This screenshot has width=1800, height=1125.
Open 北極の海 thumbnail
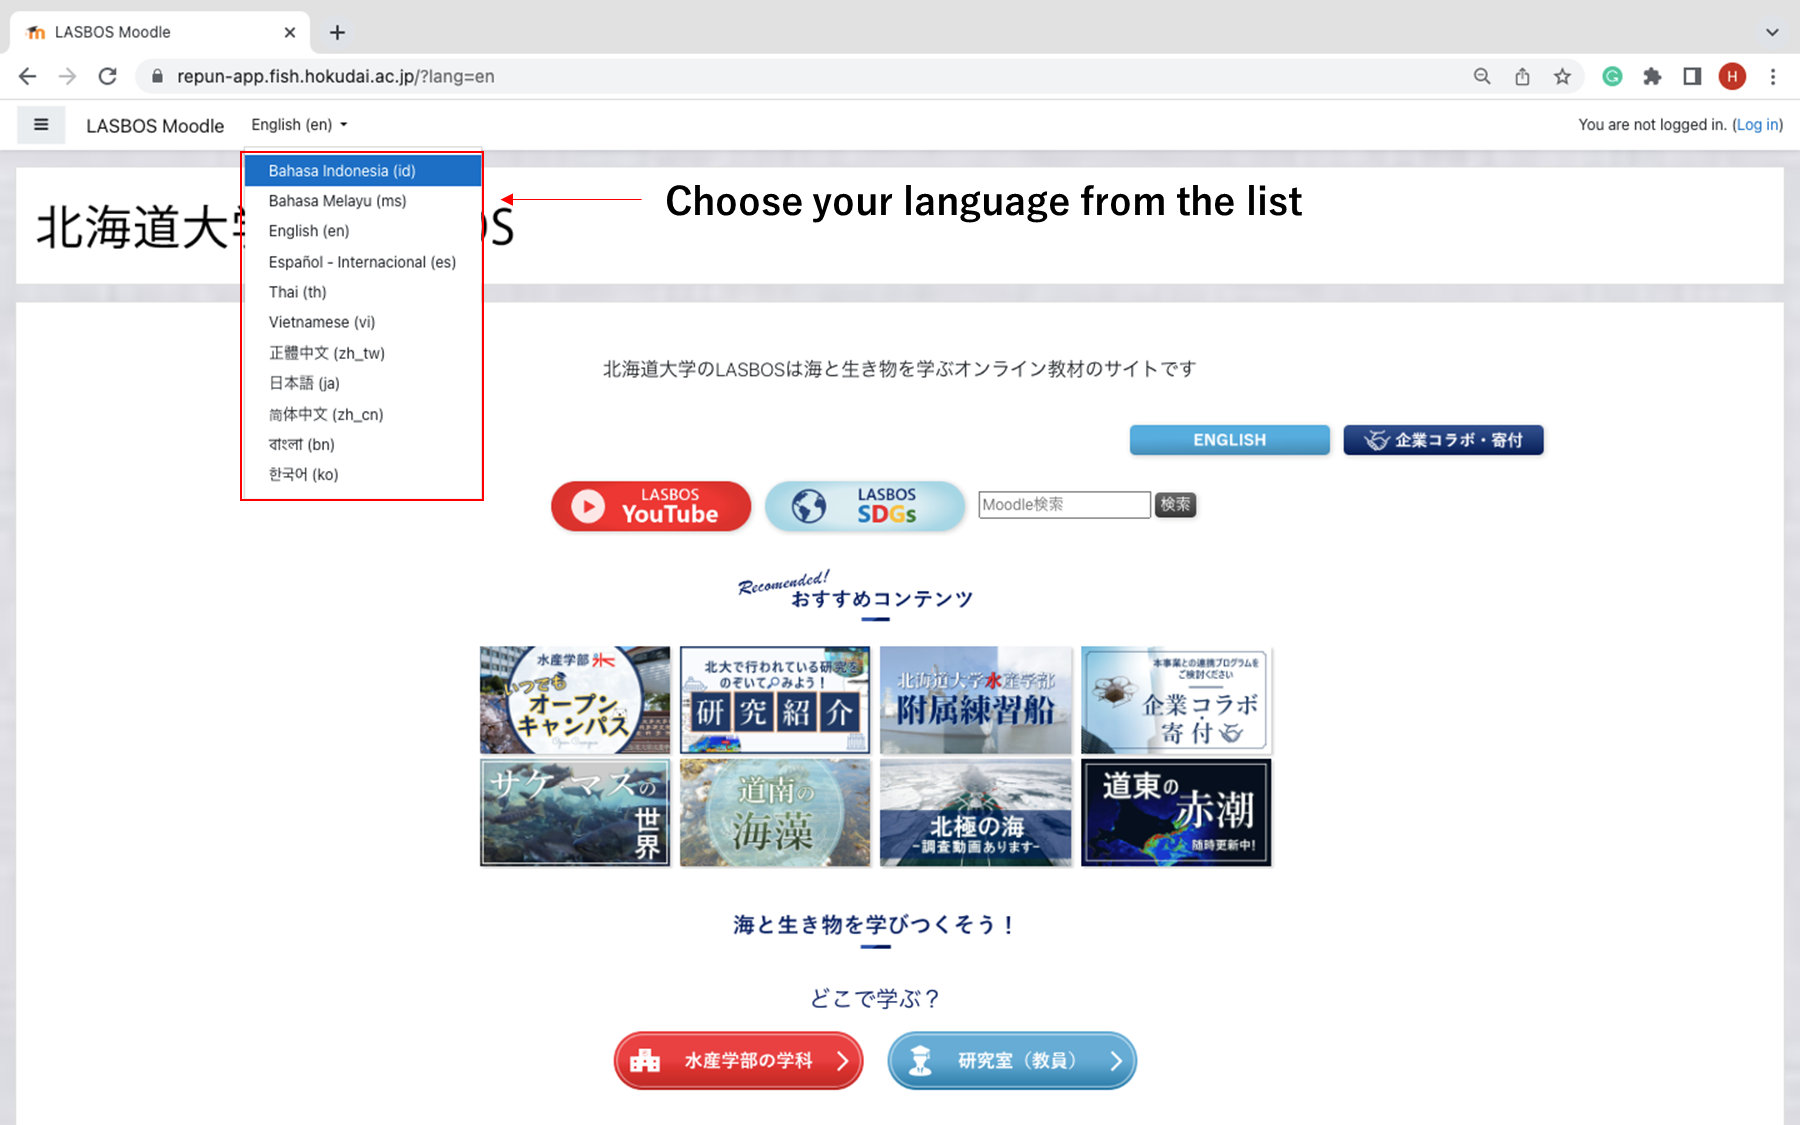pyautogui.click(x=976, y=812)
